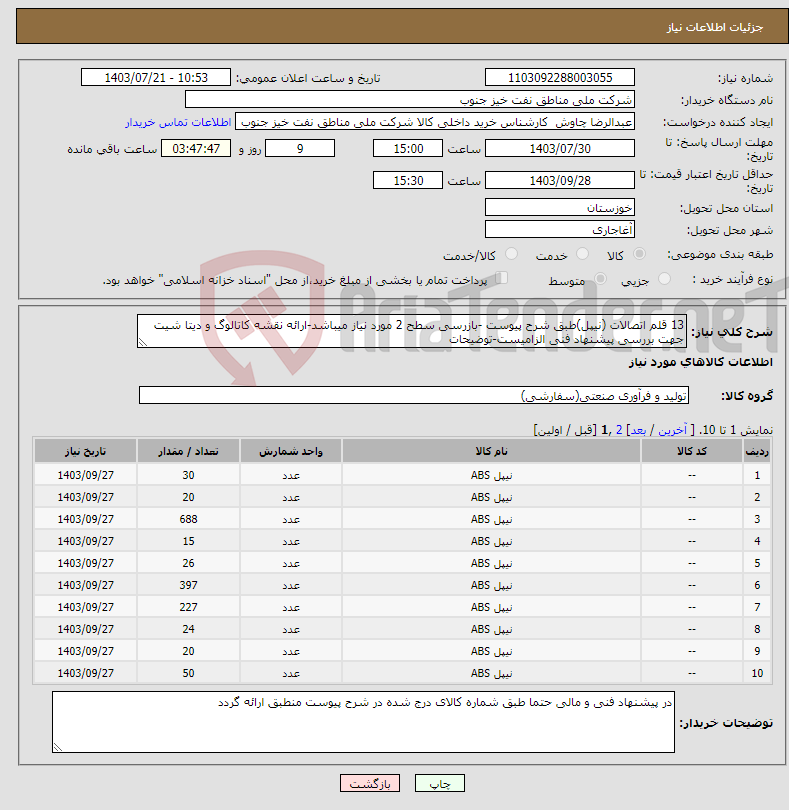
Task: Click quantity 227 in row 7
Action: click(x=188, y=607)
